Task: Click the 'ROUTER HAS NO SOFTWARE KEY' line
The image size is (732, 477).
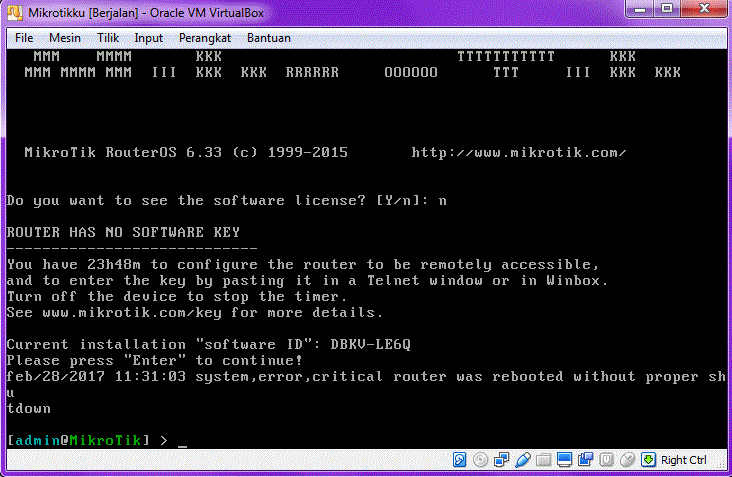Action: 123,232
